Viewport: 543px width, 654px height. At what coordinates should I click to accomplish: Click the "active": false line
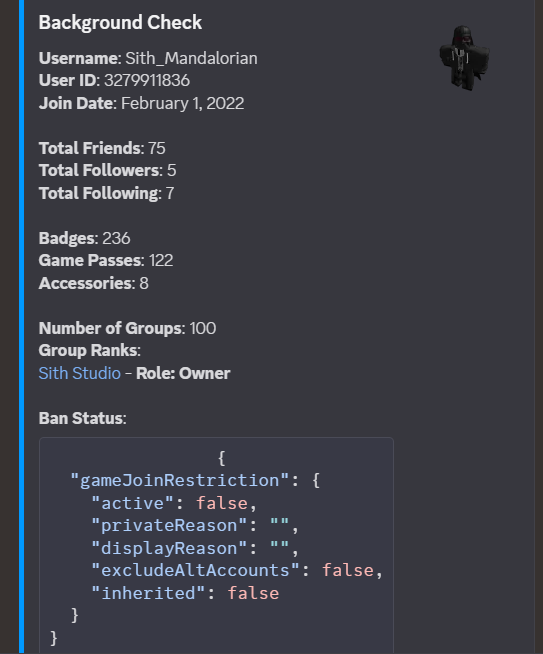[x=174, y=503]
